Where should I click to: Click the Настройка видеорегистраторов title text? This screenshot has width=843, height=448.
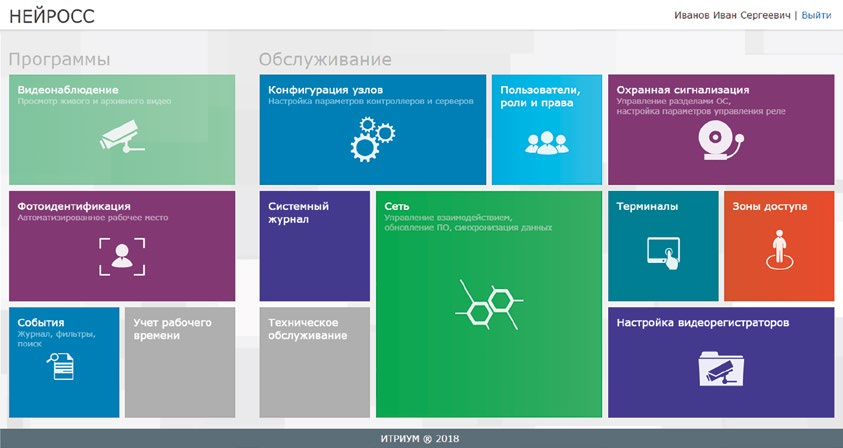click(703, 323)
